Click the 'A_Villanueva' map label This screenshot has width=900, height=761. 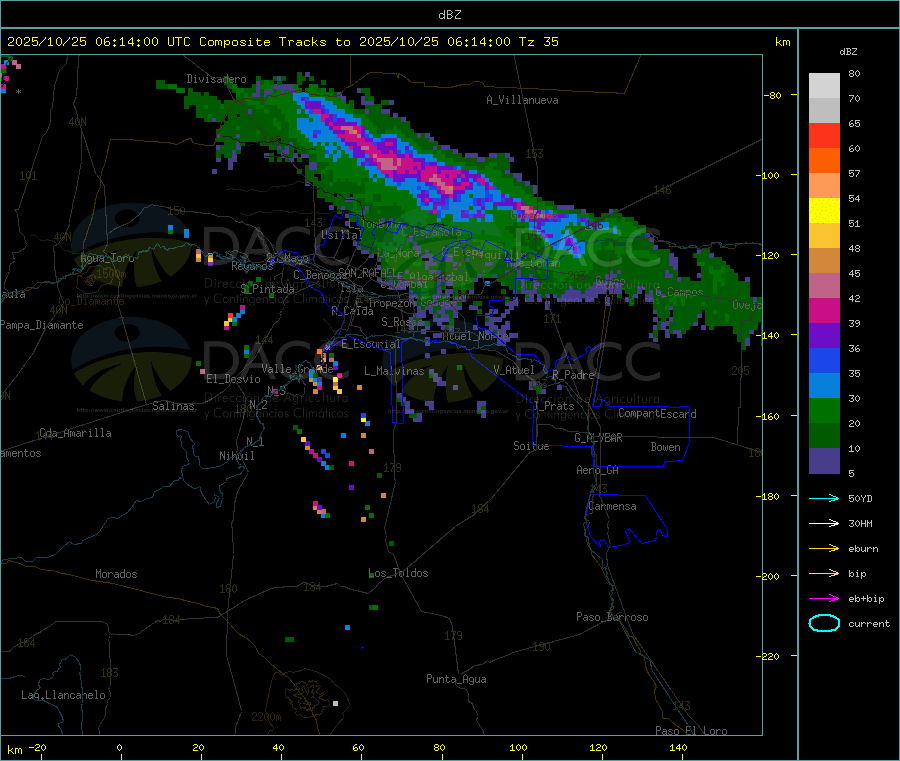coord(522,100)
